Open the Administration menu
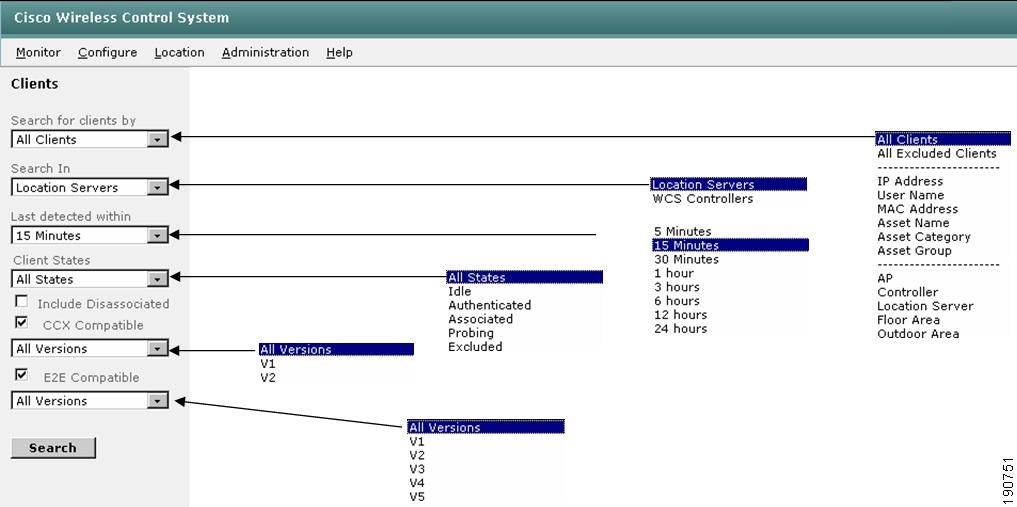1017x507 pixels. 265,53
